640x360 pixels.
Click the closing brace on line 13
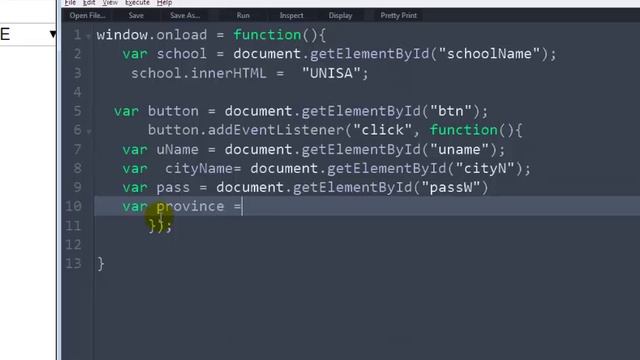coord(101,264)
